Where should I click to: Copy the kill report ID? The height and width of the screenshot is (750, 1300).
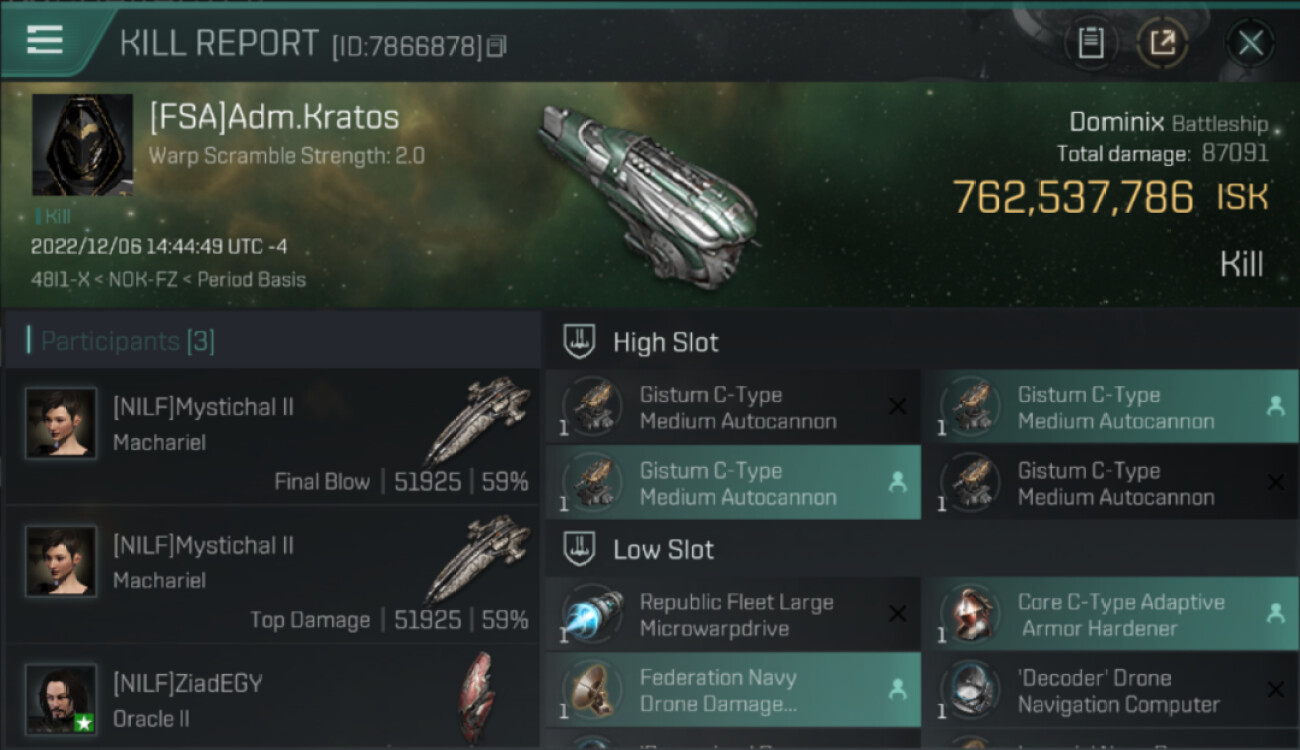point(497,46)
